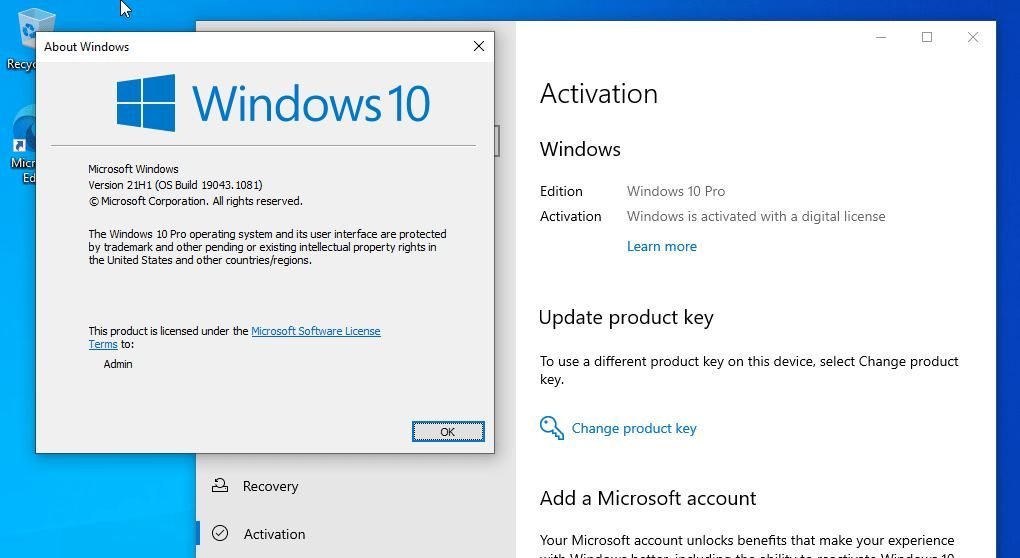Click the Activation page heading
Image resolution: width=1020 pixels, height=558 pixels.
click(x=598, y=94)
